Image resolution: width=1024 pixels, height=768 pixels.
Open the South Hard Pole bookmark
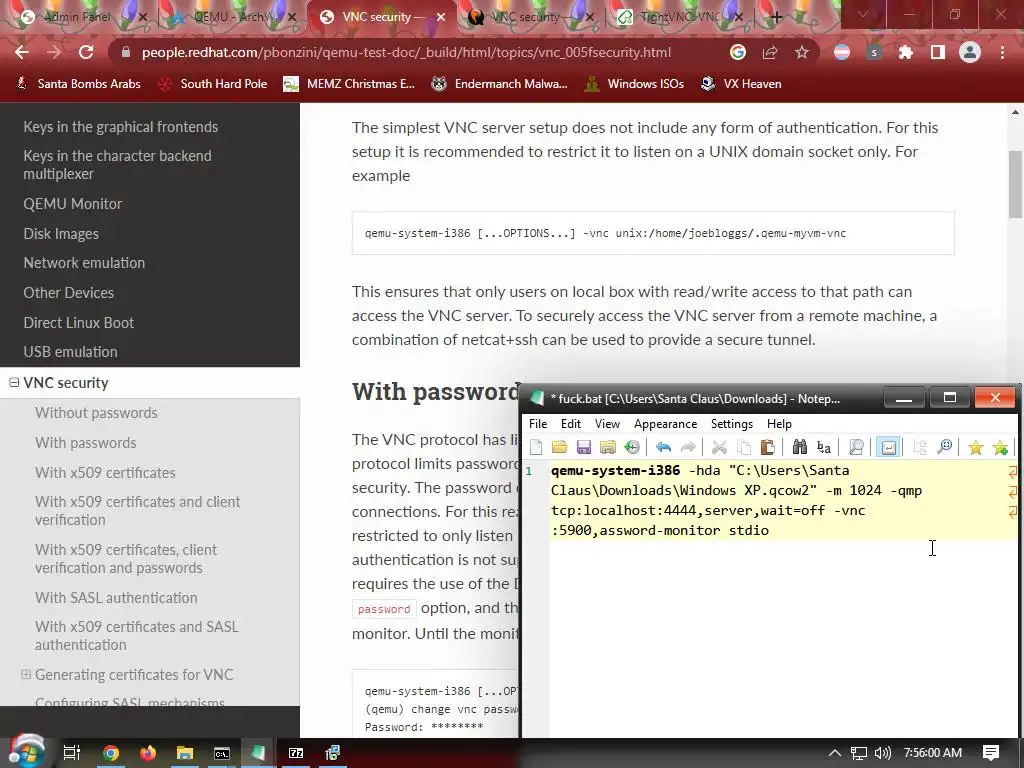tap(213, 84)
